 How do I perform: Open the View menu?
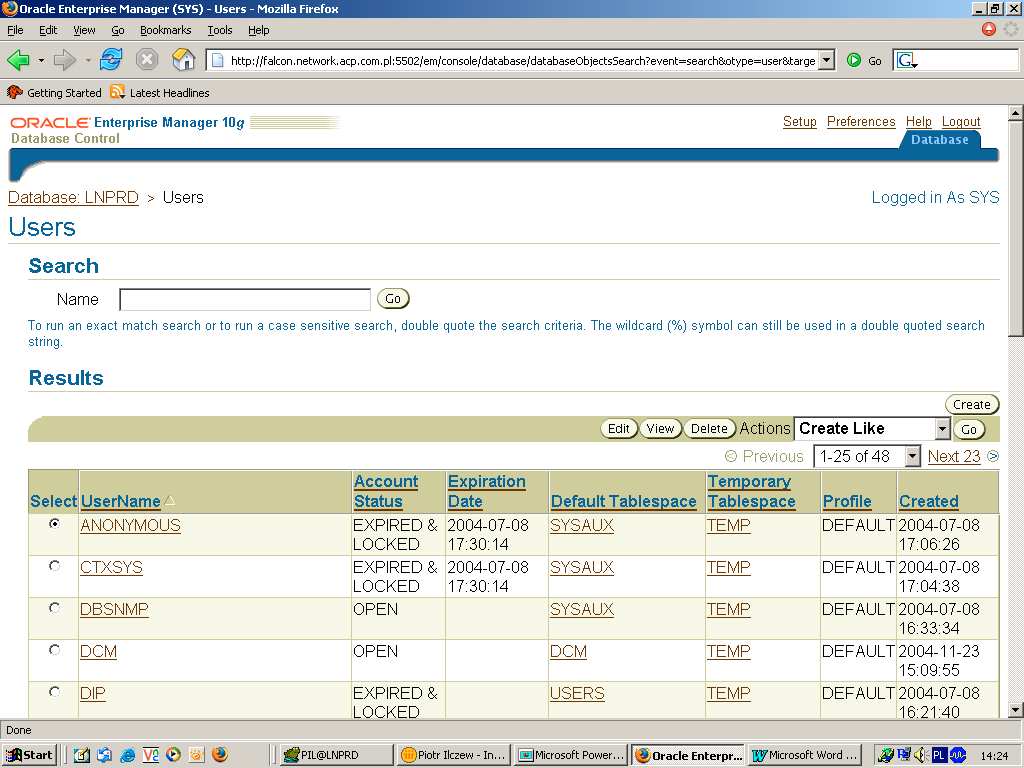tap(84, 30)
